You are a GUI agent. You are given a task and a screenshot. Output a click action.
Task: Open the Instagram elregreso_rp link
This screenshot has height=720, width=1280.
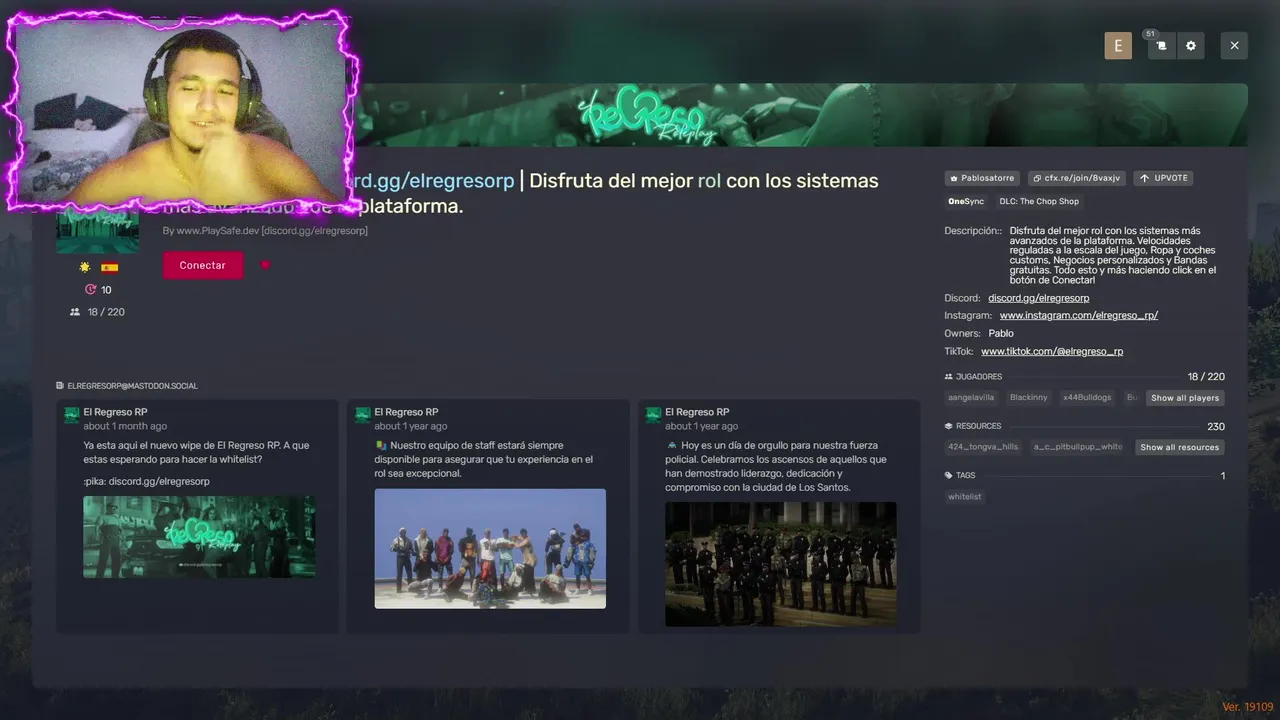pyautogui.click(x=1078, y=315)
